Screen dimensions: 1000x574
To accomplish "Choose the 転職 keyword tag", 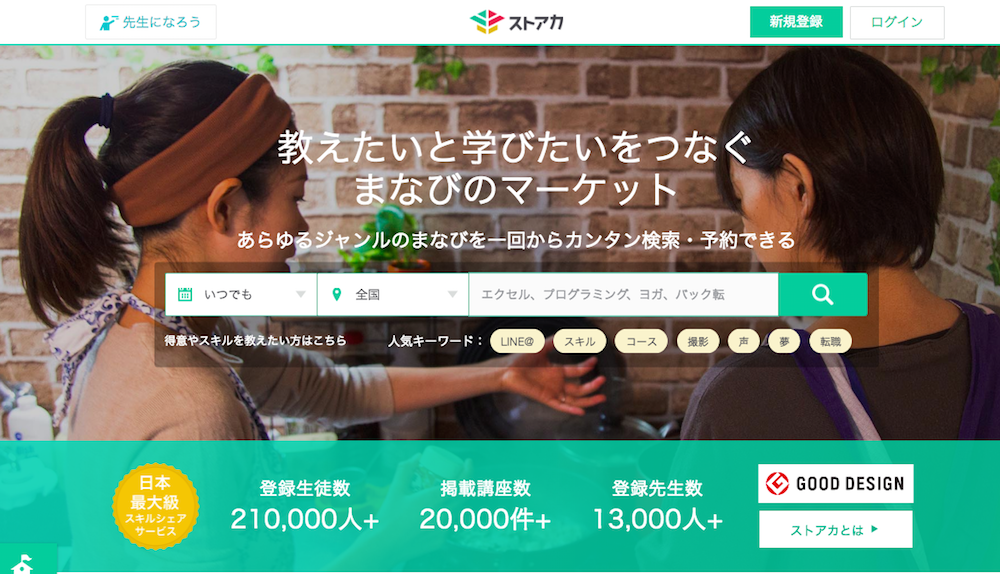I will coord(830,341).
